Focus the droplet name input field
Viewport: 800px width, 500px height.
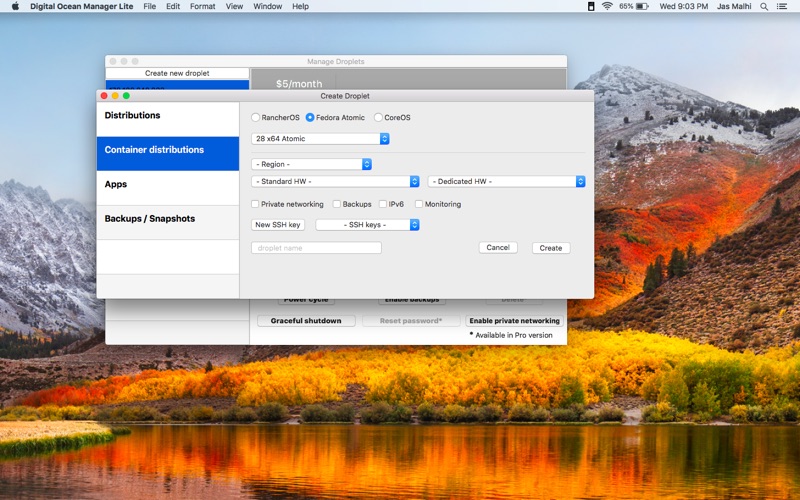(316, 248)
